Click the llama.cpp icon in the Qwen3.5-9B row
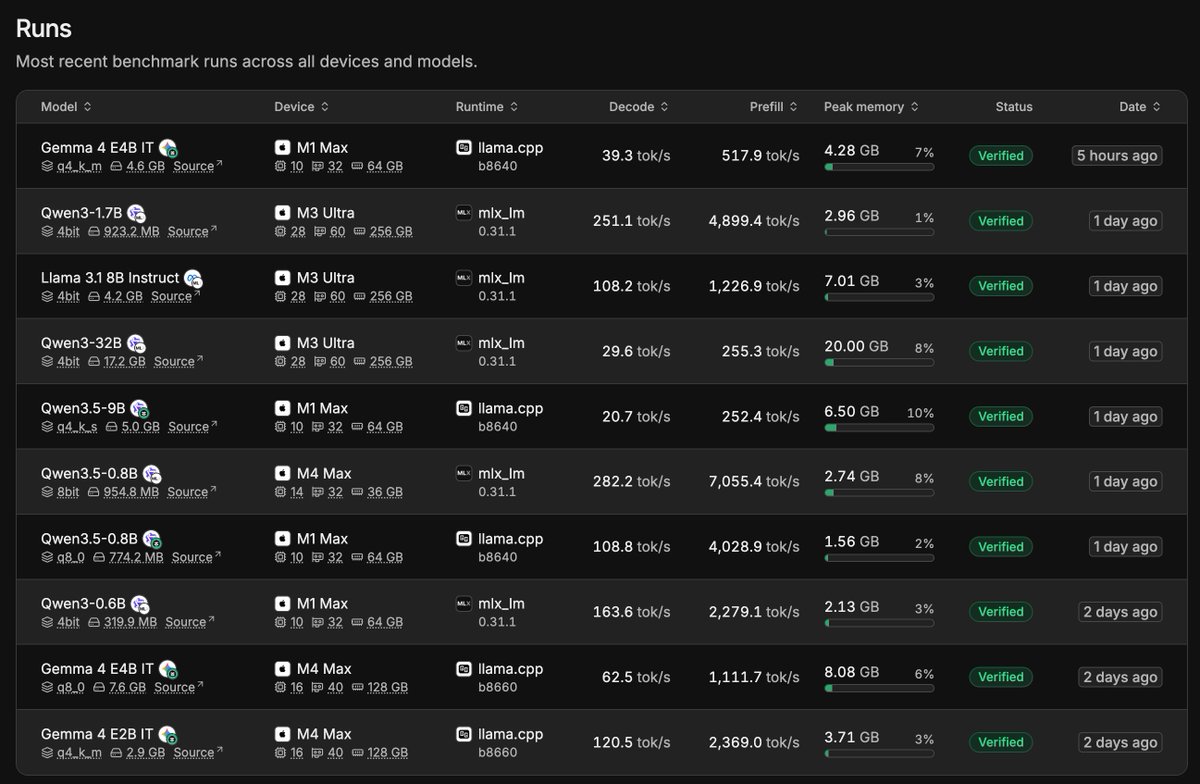Image resolution: width=1200 pixels, height=784 pixels. point(464,408)
